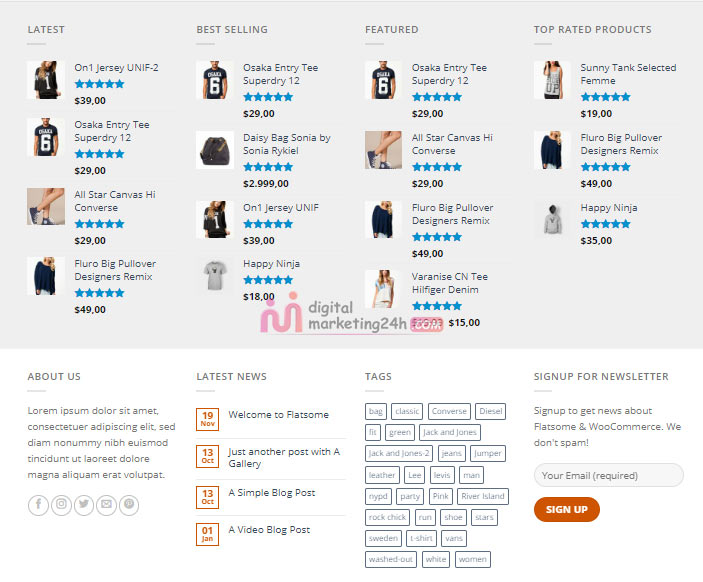Viewport: 703px width, 582px height.
Task: Select the t-shirt tag
Action: point(421,538)
